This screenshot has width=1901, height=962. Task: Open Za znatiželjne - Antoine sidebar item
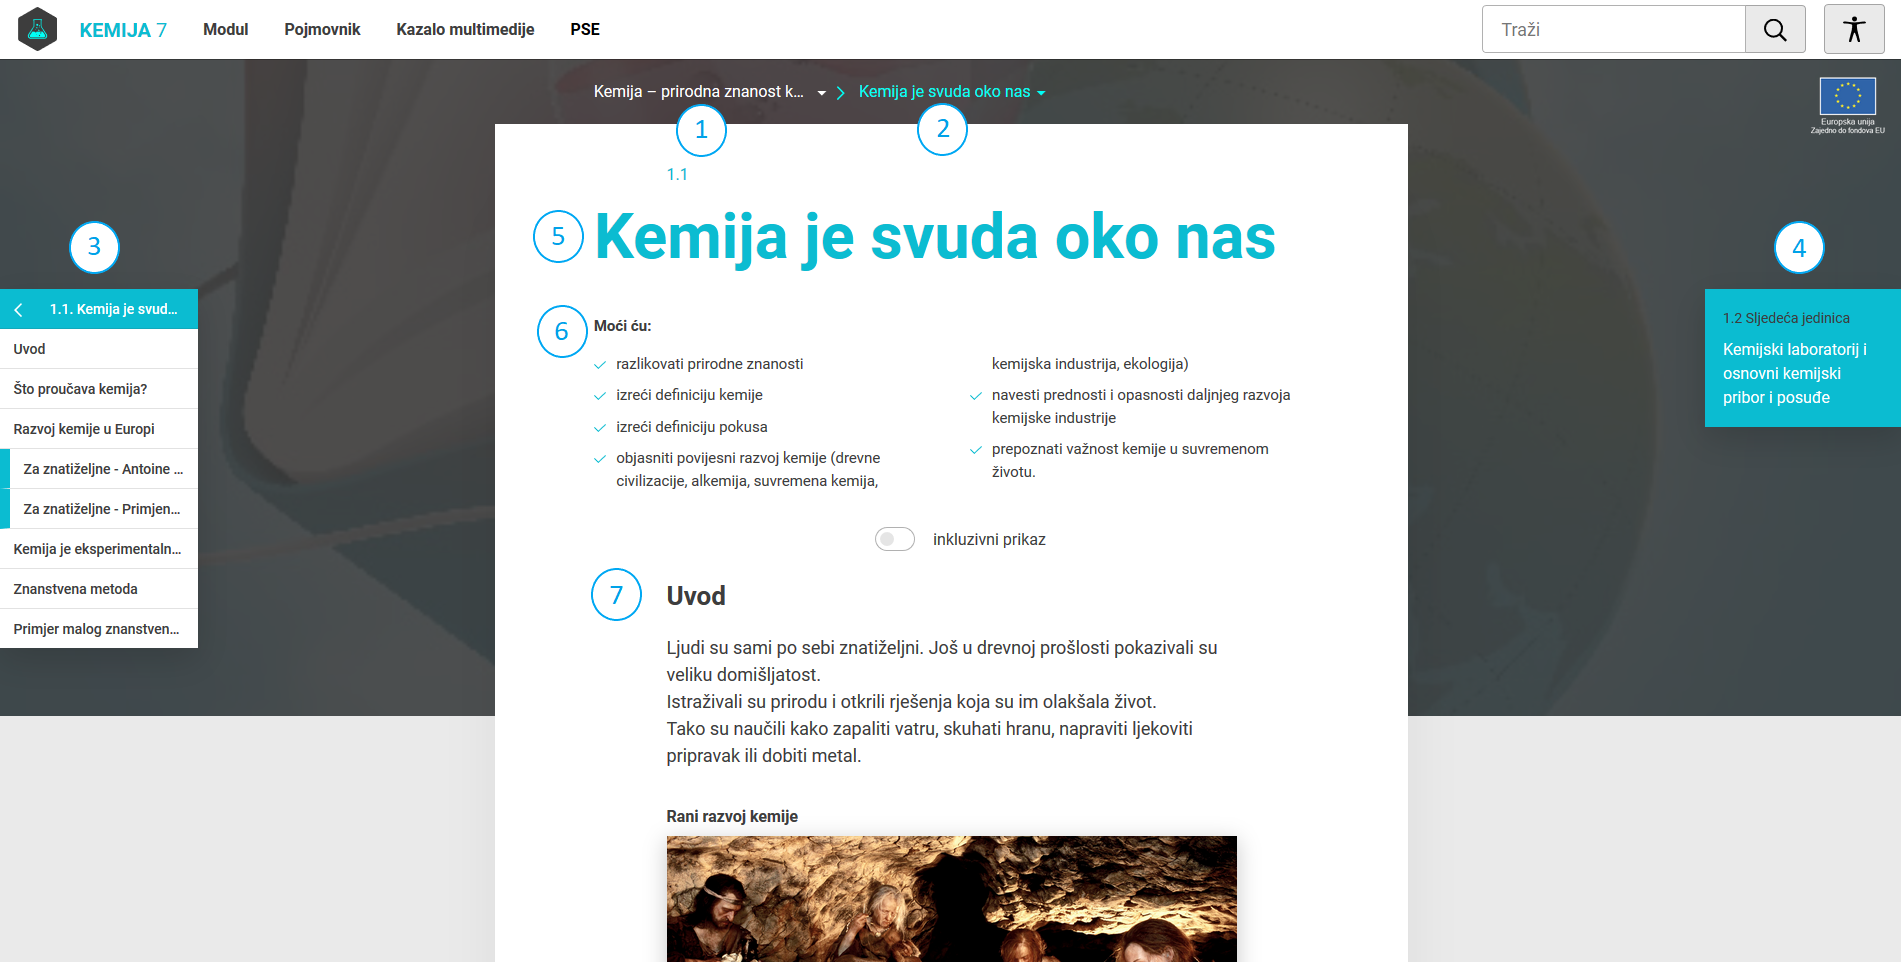[99, 469]
